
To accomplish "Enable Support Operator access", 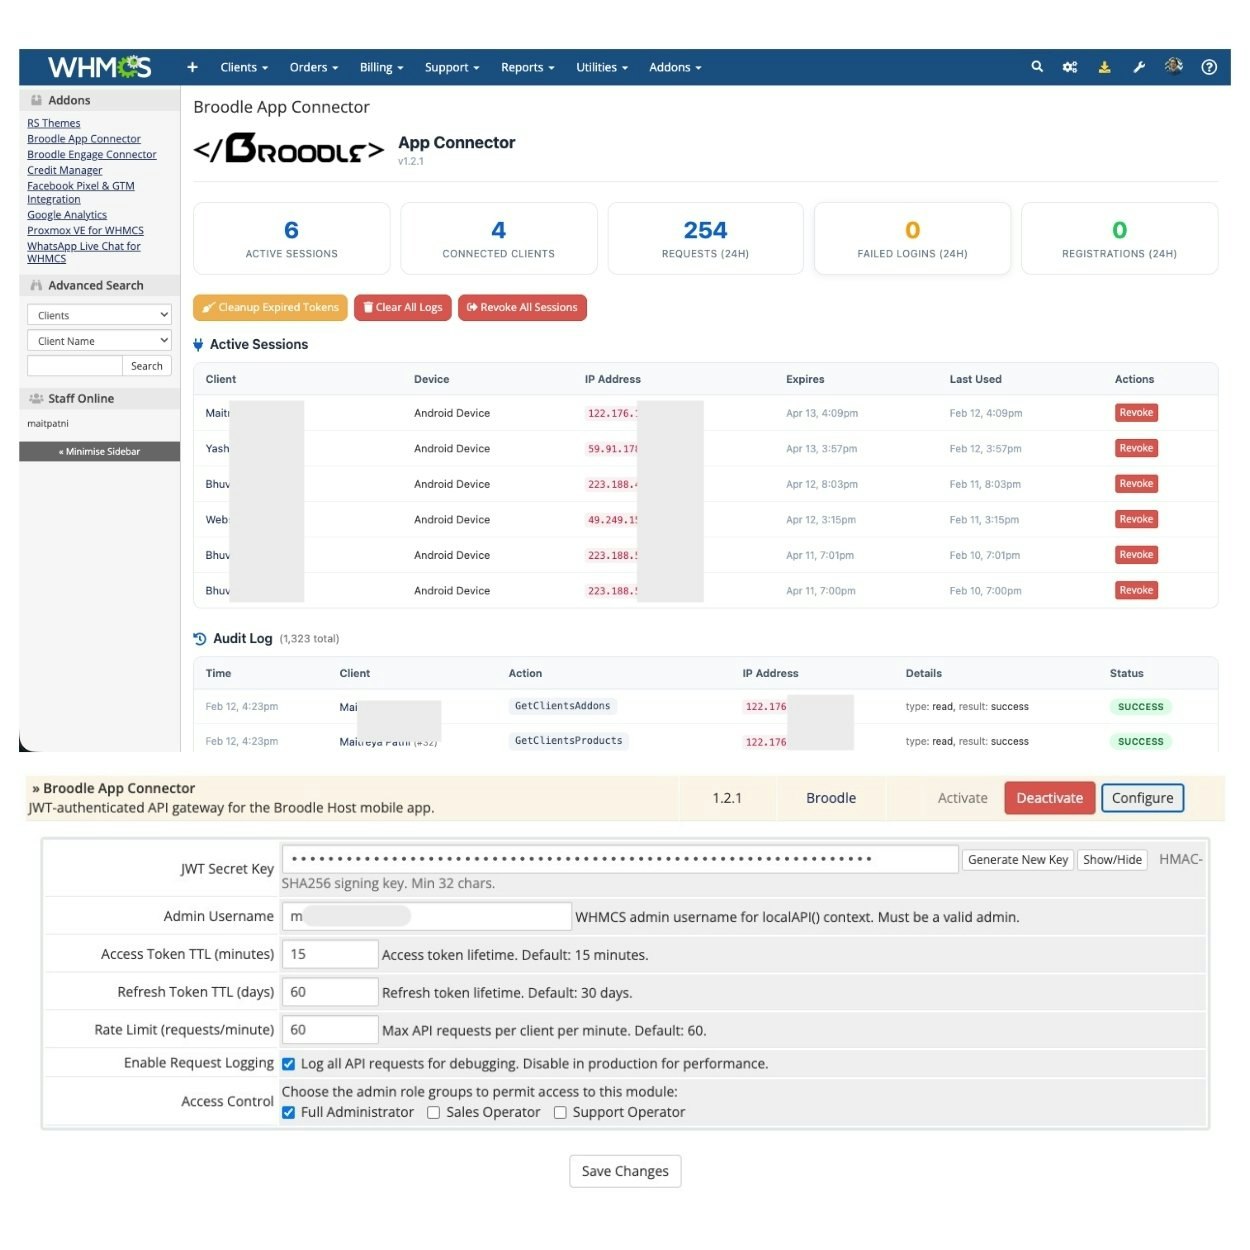I will pos(560,1112).
